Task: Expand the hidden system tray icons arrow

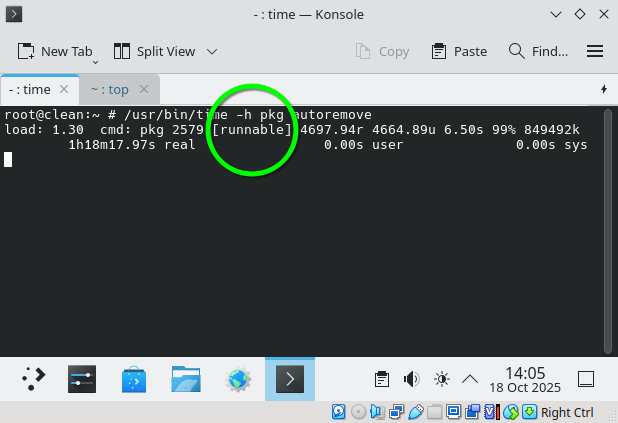Action: (x=469, y=379)
